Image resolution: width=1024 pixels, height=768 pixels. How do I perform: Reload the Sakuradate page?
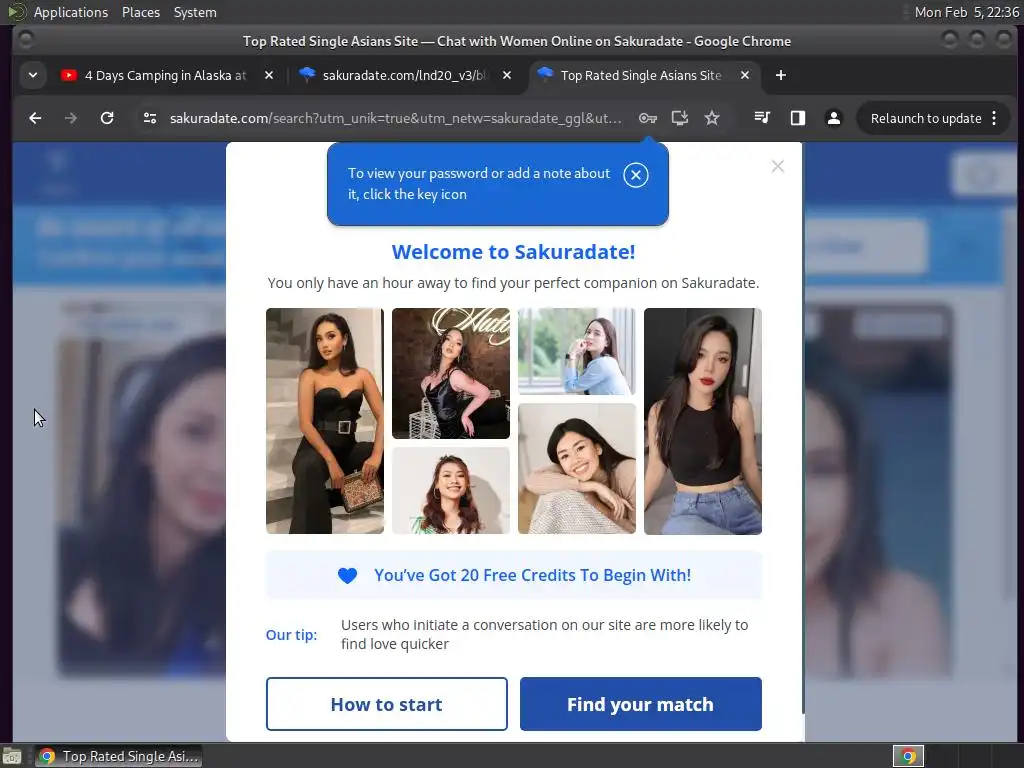[107, 118]
